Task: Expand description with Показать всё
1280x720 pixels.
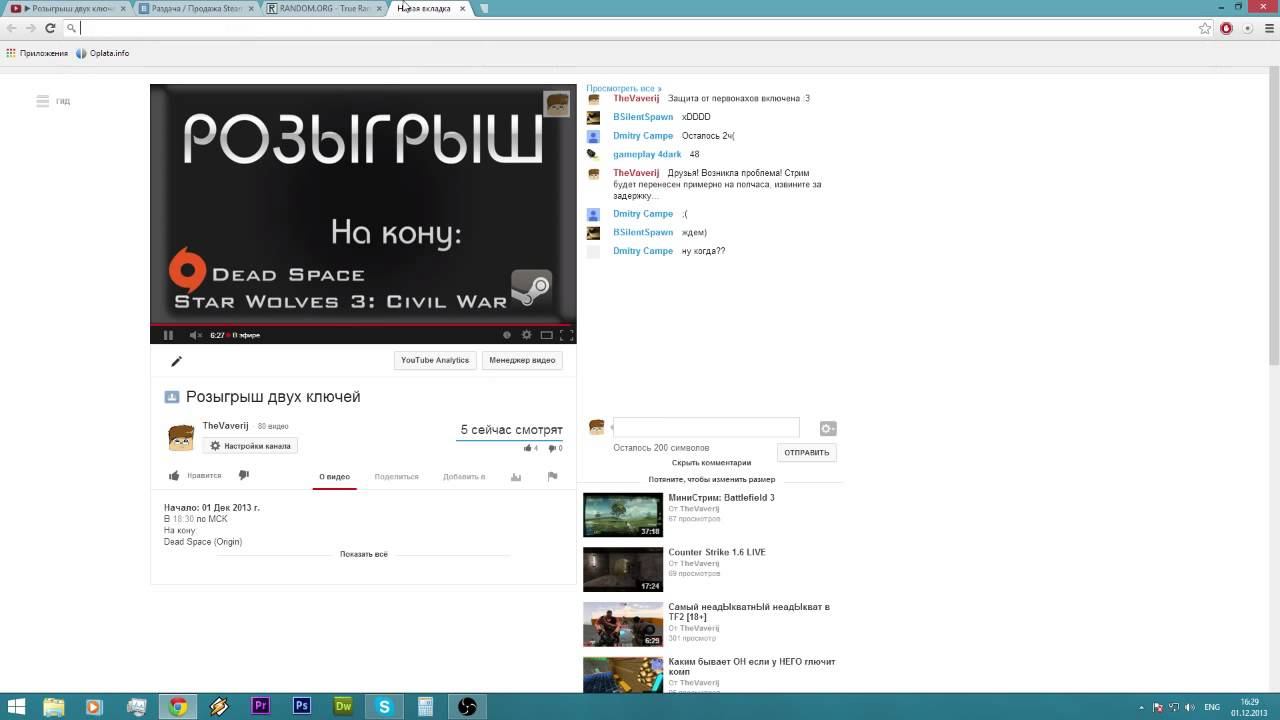Action: click(x=364, y=554)
